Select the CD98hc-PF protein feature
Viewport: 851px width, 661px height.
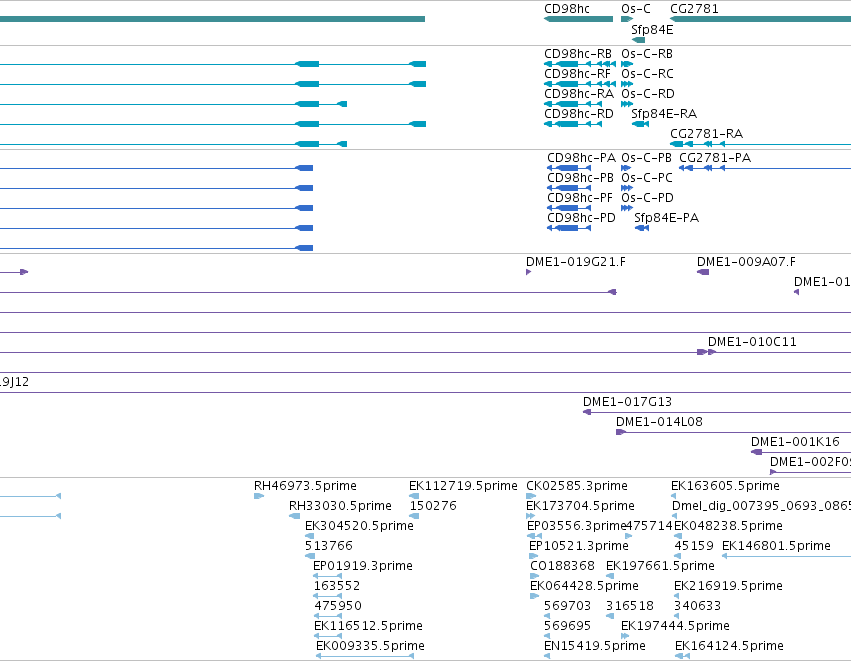coord(569,208)
